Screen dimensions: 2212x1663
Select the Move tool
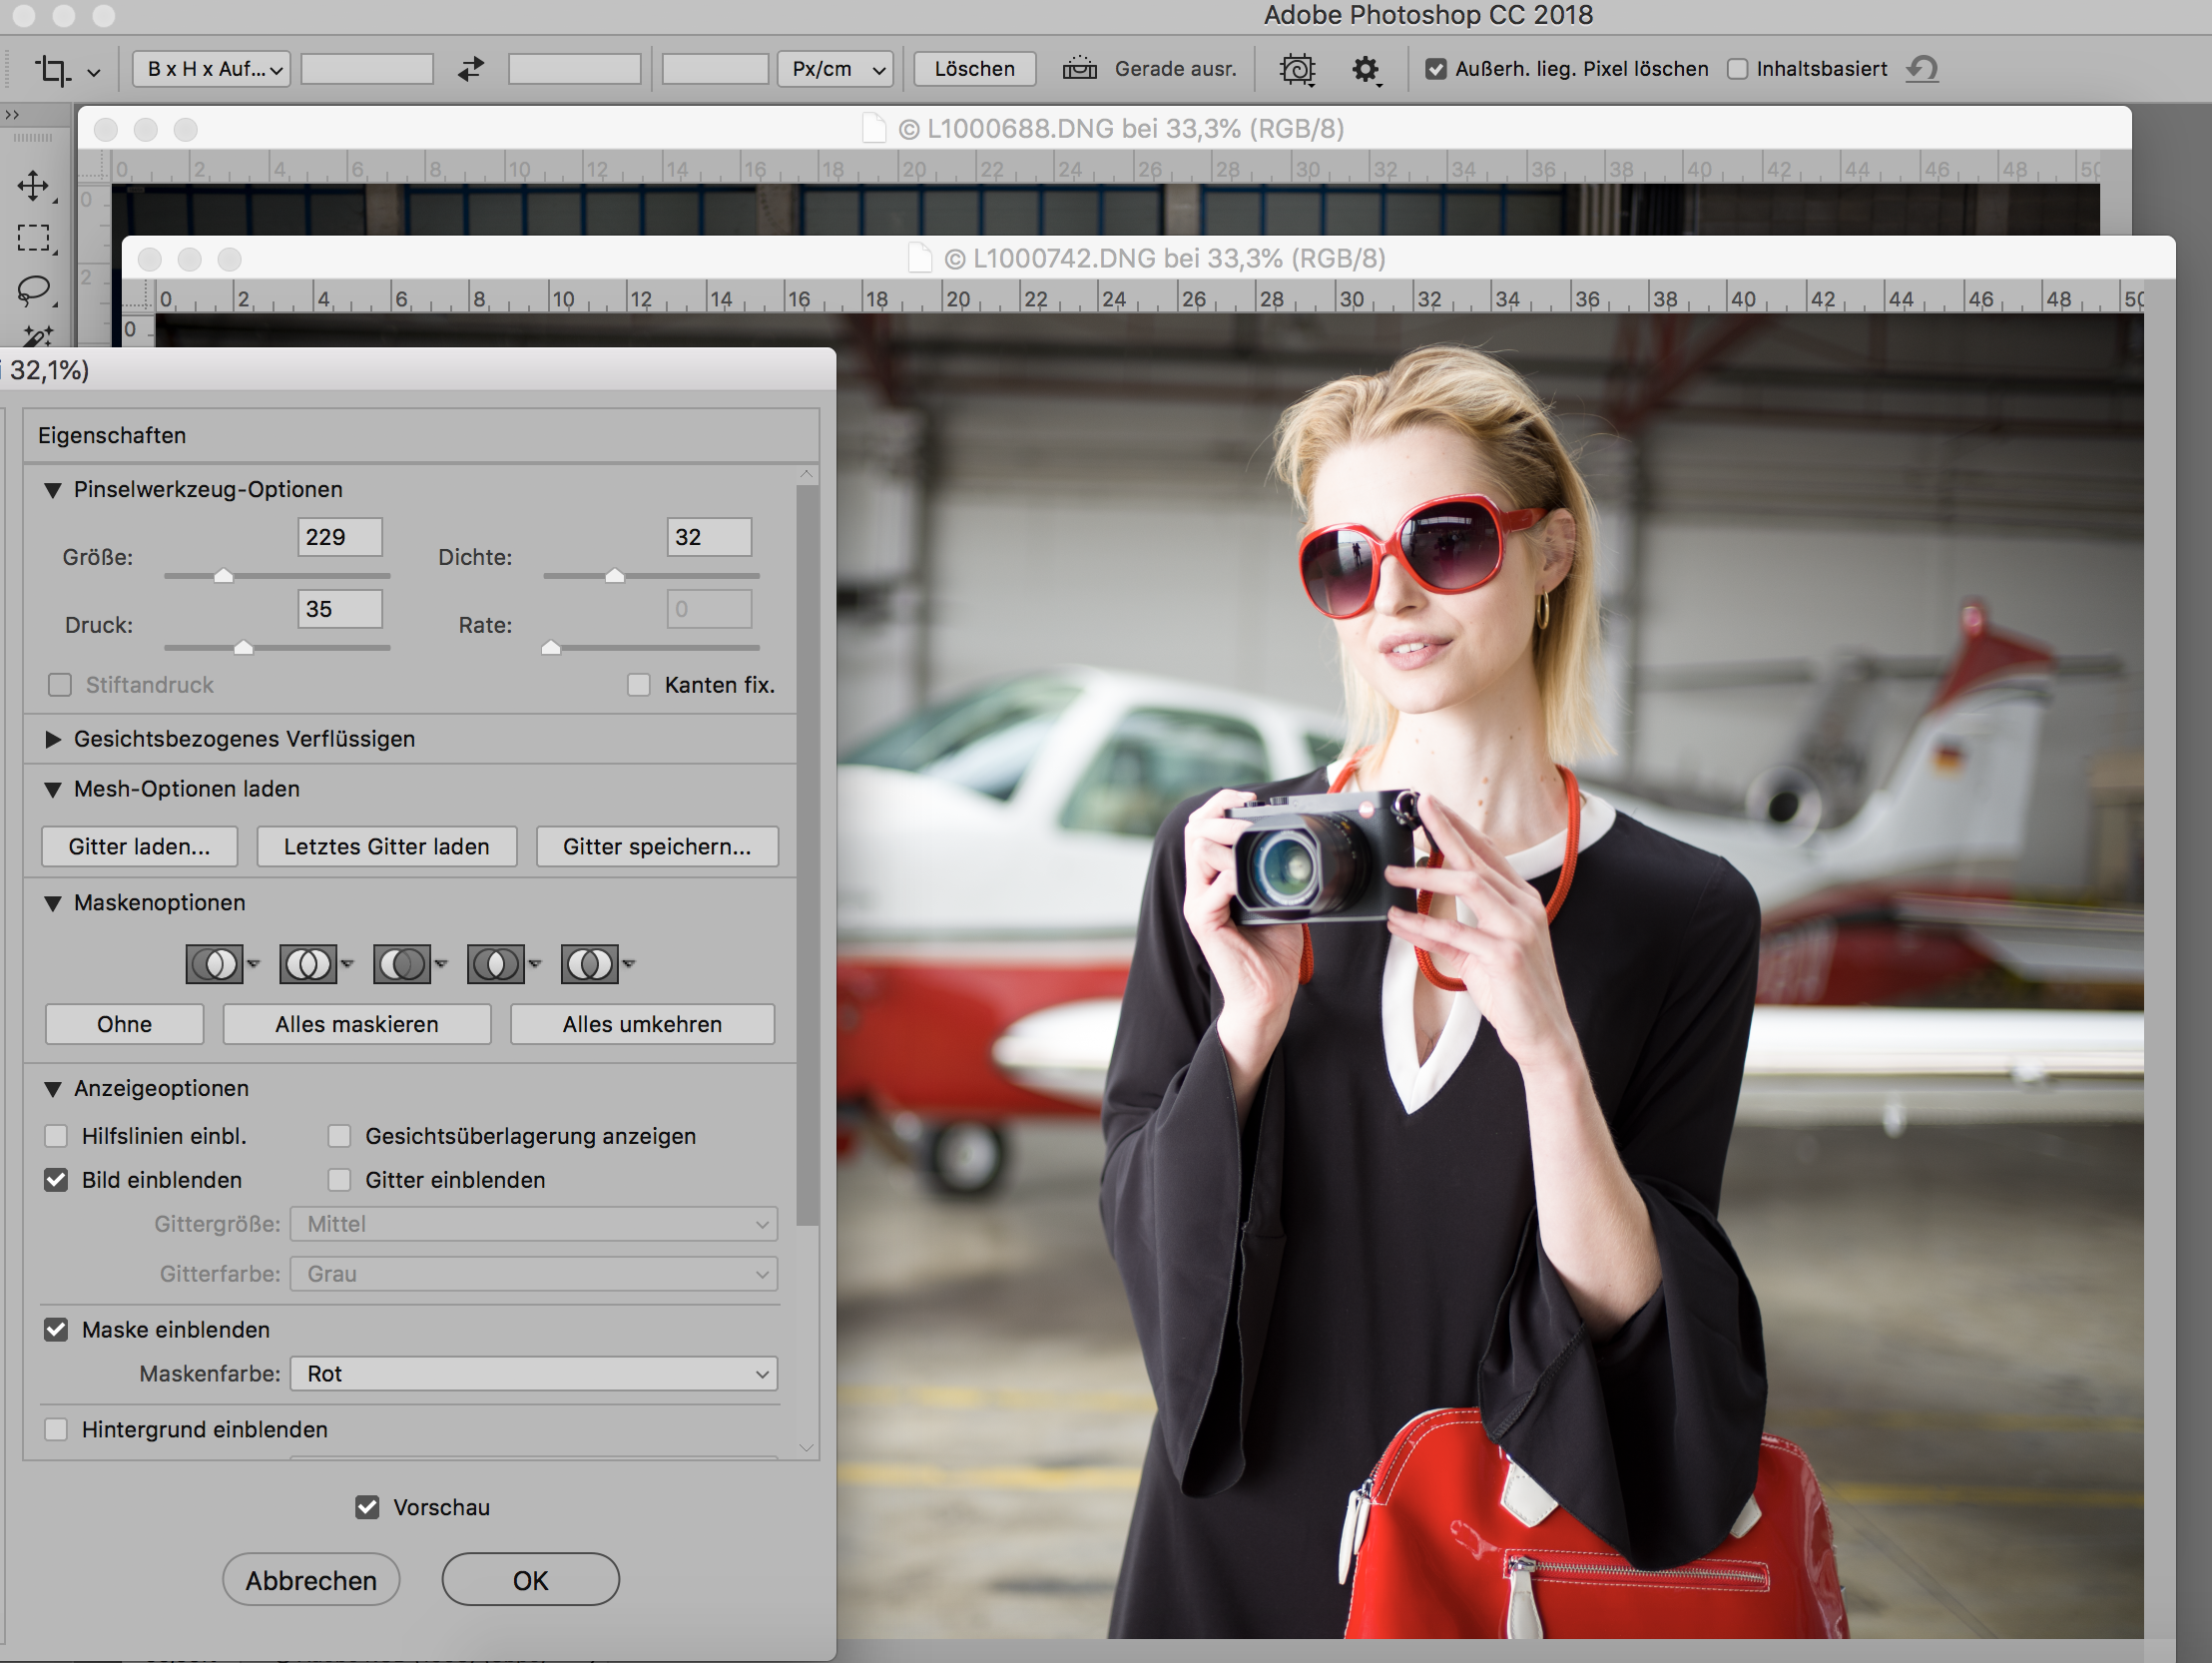(34, 186)
